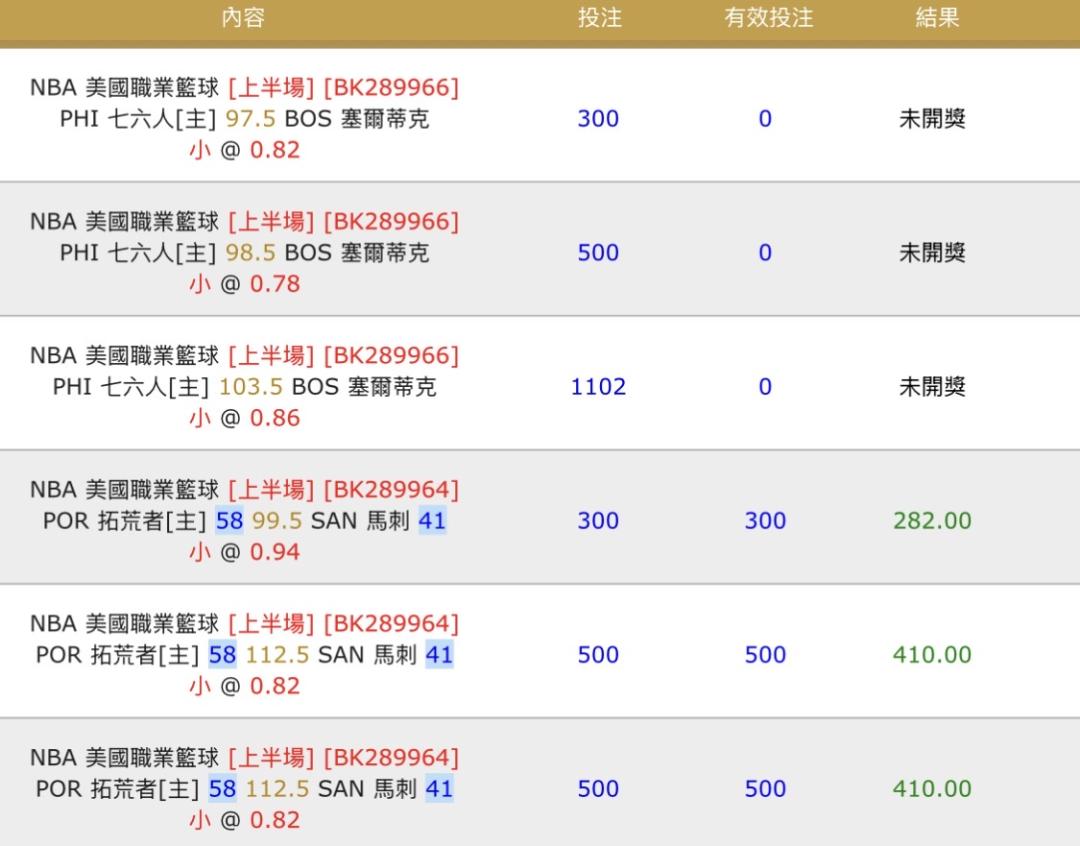The width and height of the screenshot is (1080, 846).
Task: Select the 有效投注 column header
Action: 768,18
